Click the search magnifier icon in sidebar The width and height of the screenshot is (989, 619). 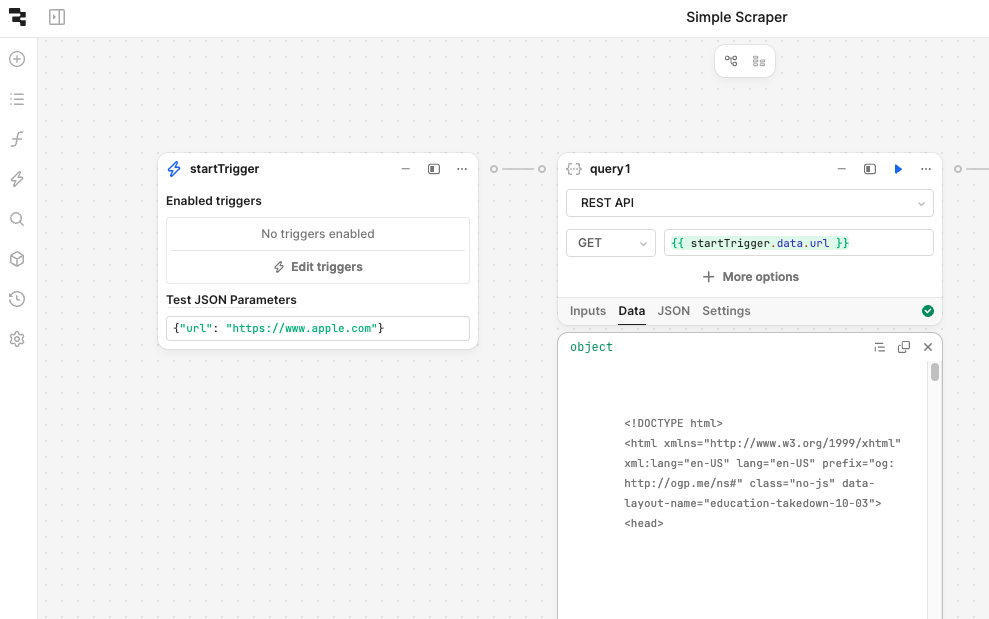point(17,219)
